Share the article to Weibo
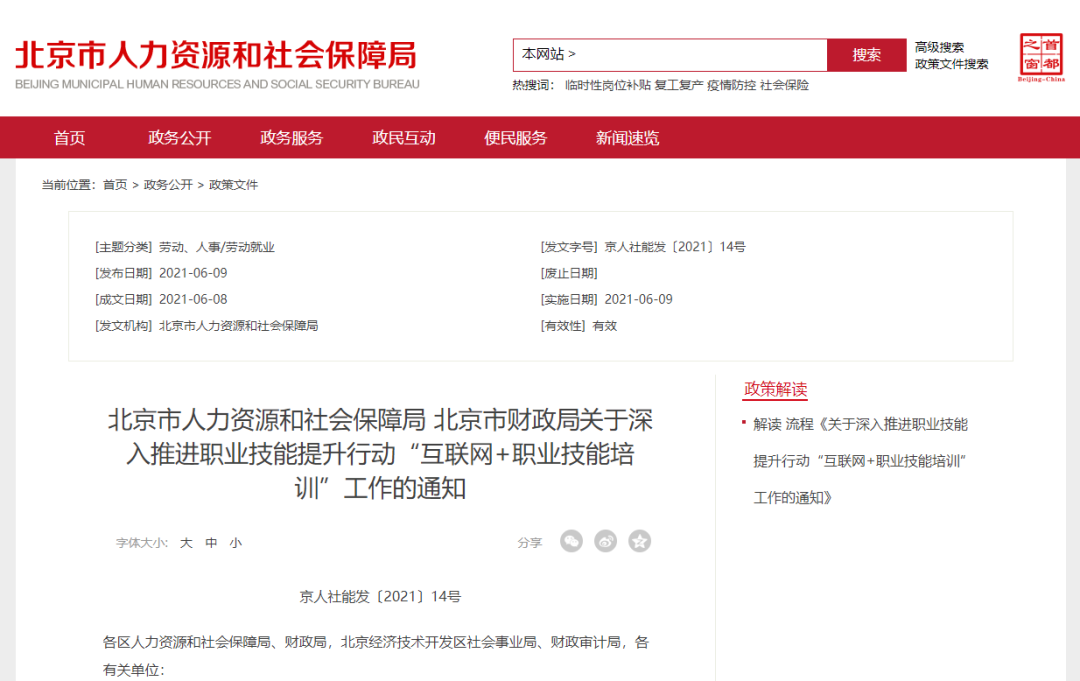The image size is (1080, 681). (x=605, y=541)
